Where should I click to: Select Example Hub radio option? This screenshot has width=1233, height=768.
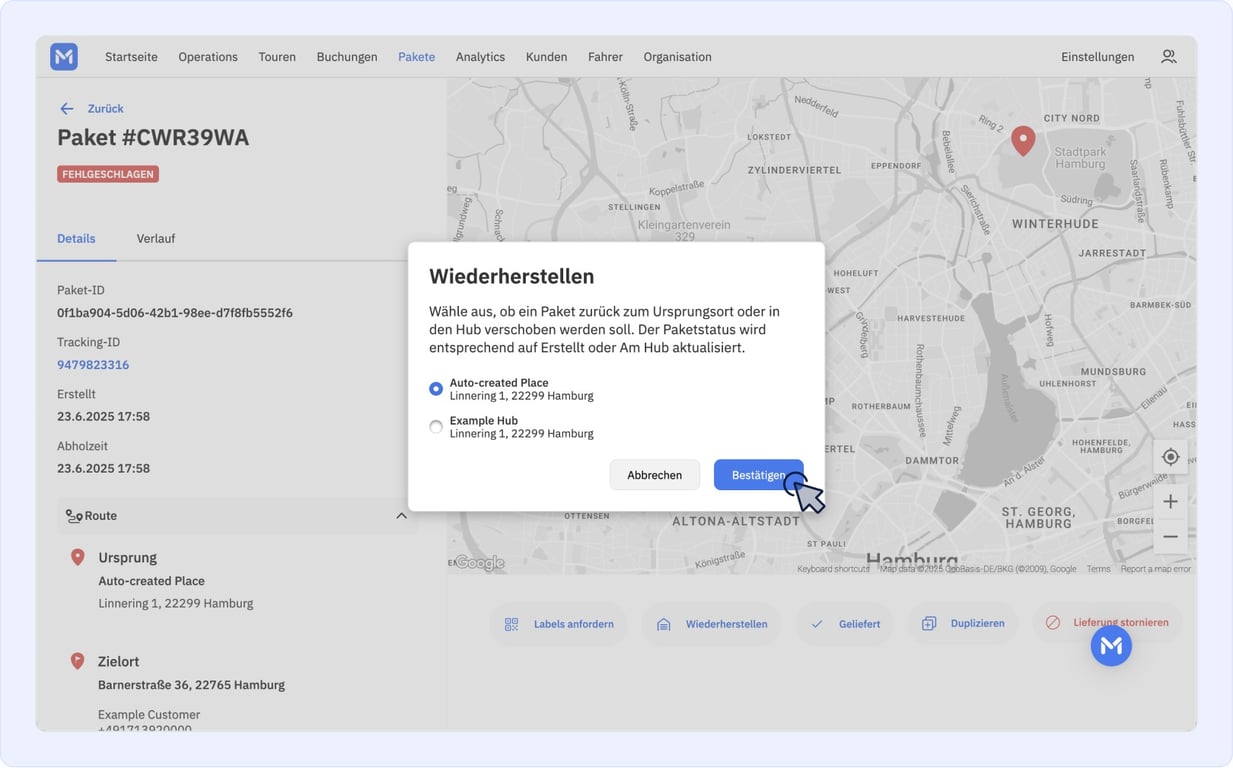pyautogui.click(x=436, y=427)
